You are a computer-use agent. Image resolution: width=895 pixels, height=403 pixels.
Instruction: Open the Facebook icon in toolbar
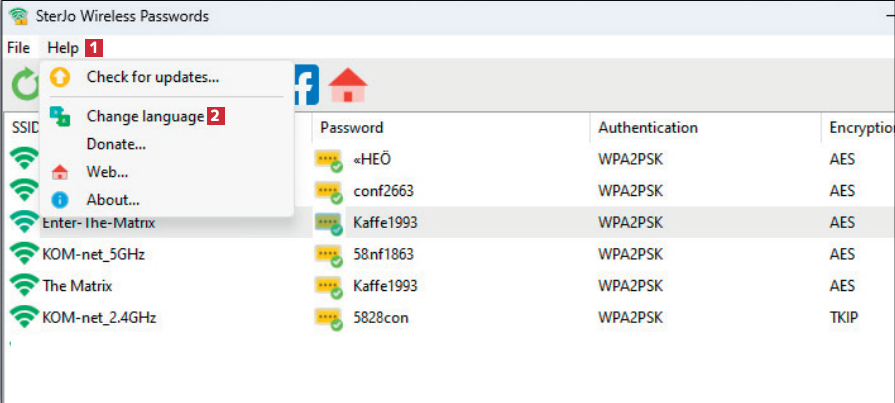[305, 85]
